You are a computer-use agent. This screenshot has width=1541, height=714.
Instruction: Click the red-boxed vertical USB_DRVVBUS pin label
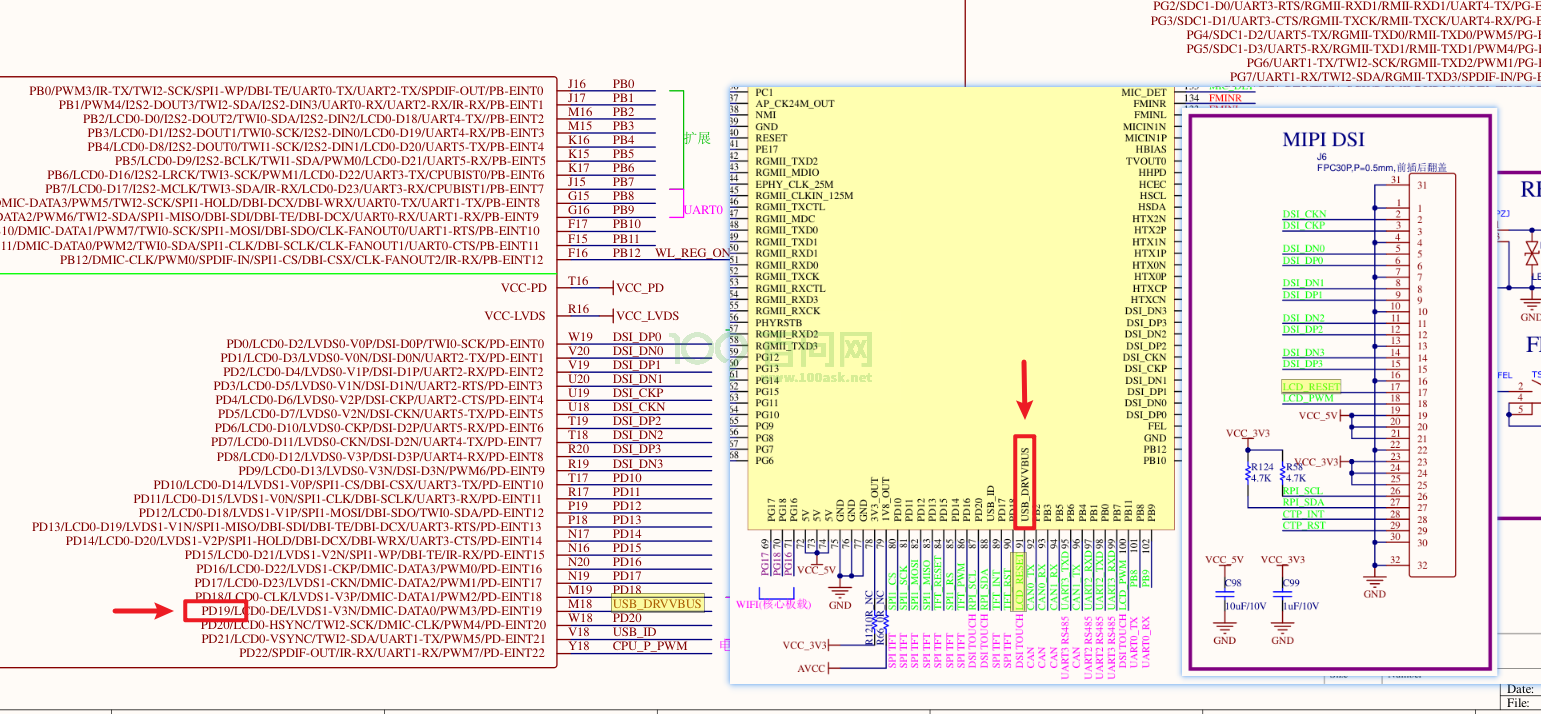[x=1024, y=477]
